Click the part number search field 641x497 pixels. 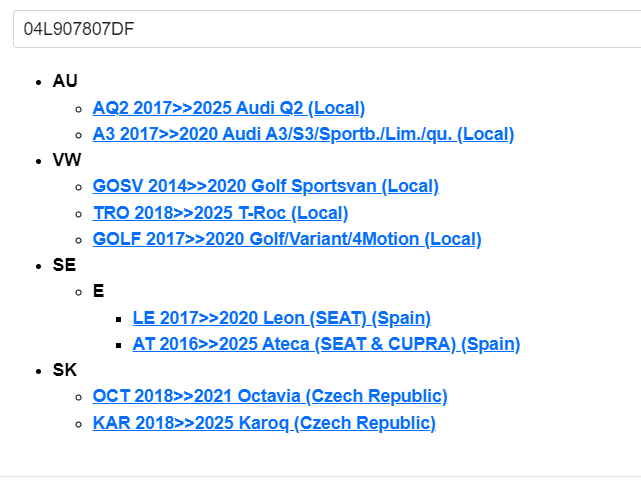click(320, 29)
